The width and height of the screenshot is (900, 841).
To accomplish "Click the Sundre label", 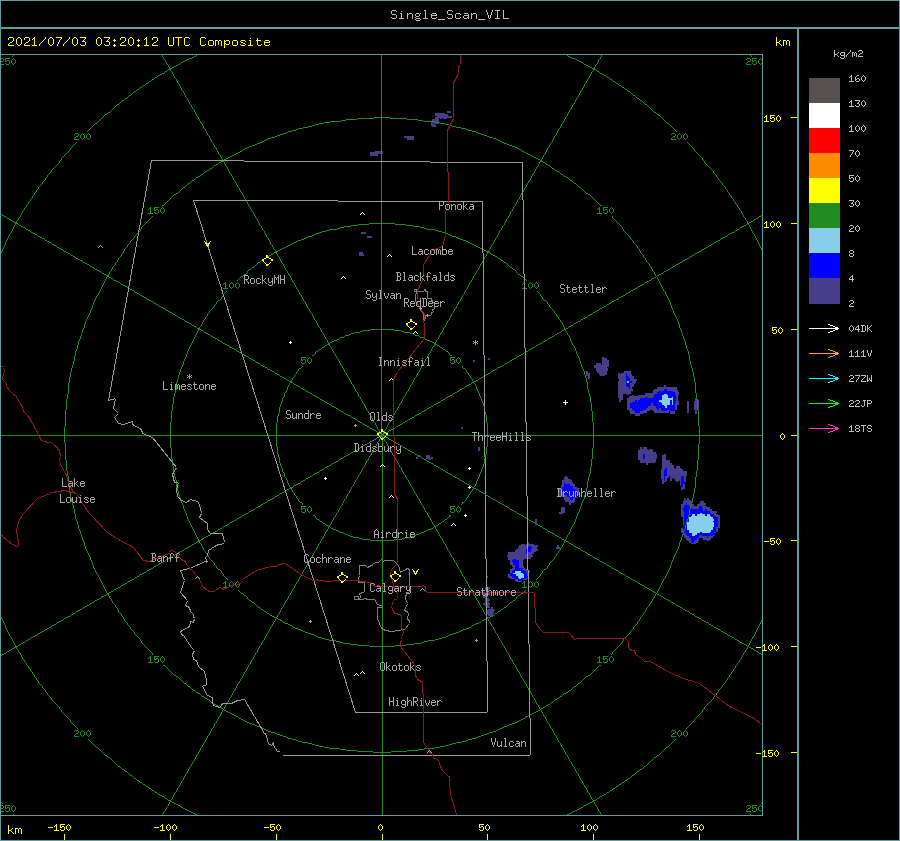I will point(303,415).
